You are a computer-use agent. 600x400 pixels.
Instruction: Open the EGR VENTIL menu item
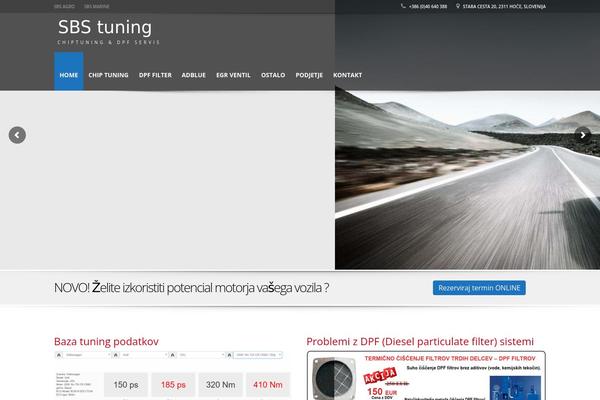(x=233, y=75)
